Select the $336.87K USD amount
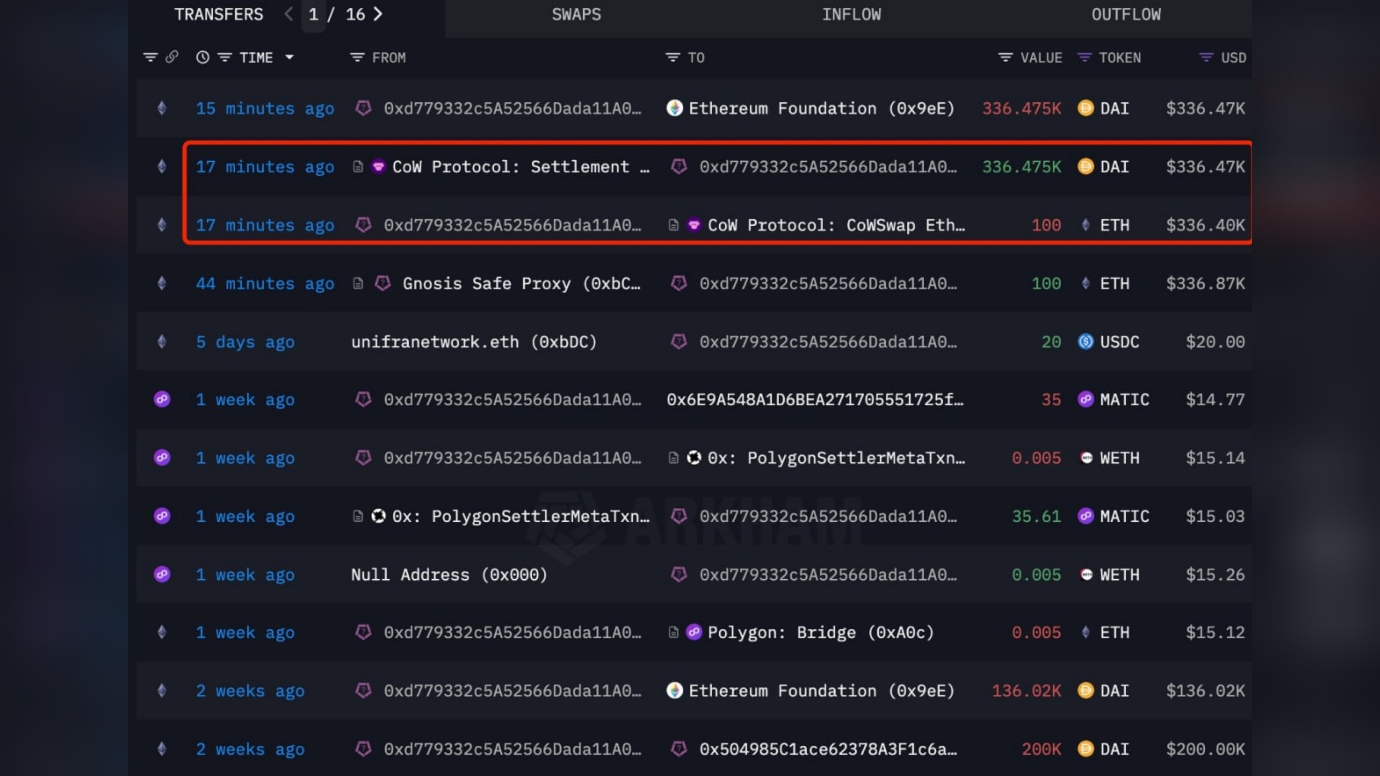1380x776 pixels. tap(1205, 284)
